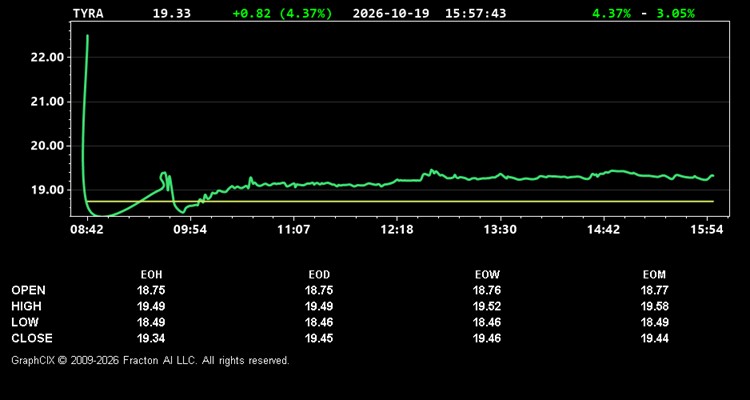Click the HIGH row label

point(26,306)
